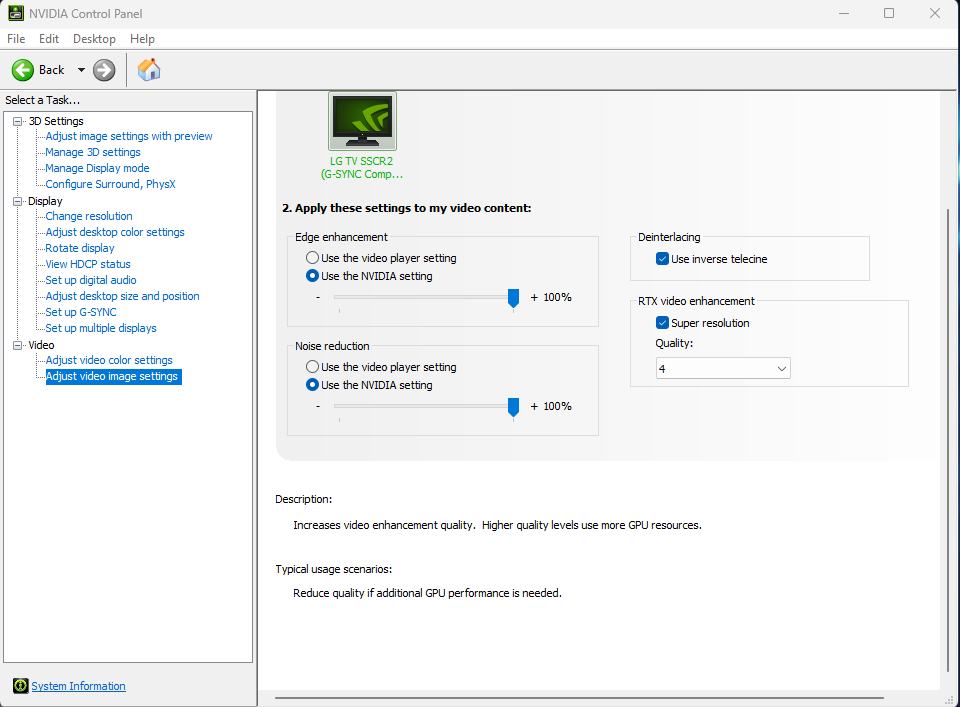Click the Noise reduction slider thumb

(x=514, y=407)
